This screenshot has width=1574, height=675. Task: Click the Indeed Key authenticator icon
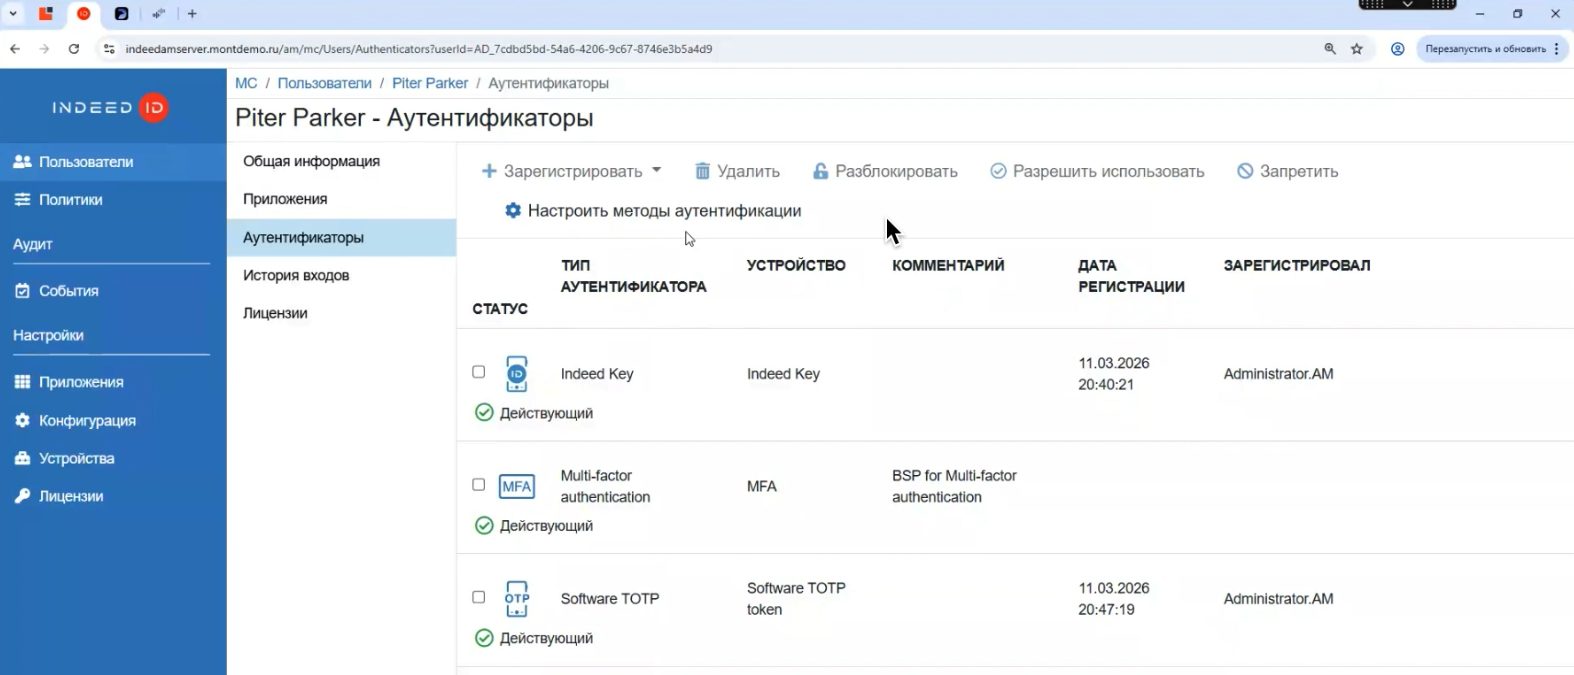[516, 374]
